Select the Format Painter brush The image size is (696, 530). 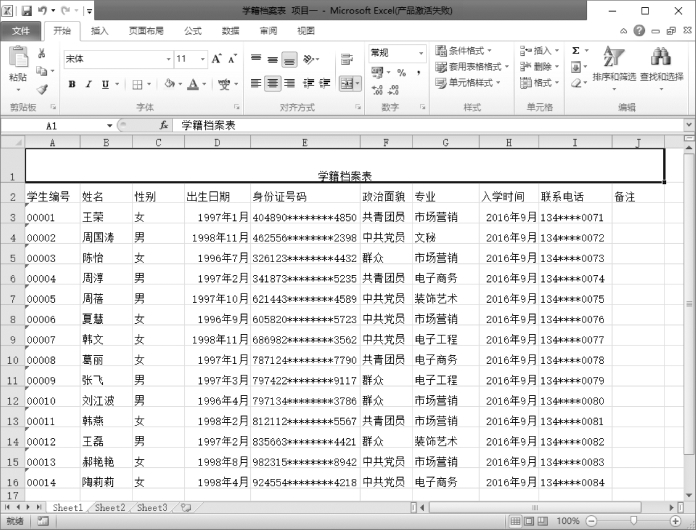[42, 89]
